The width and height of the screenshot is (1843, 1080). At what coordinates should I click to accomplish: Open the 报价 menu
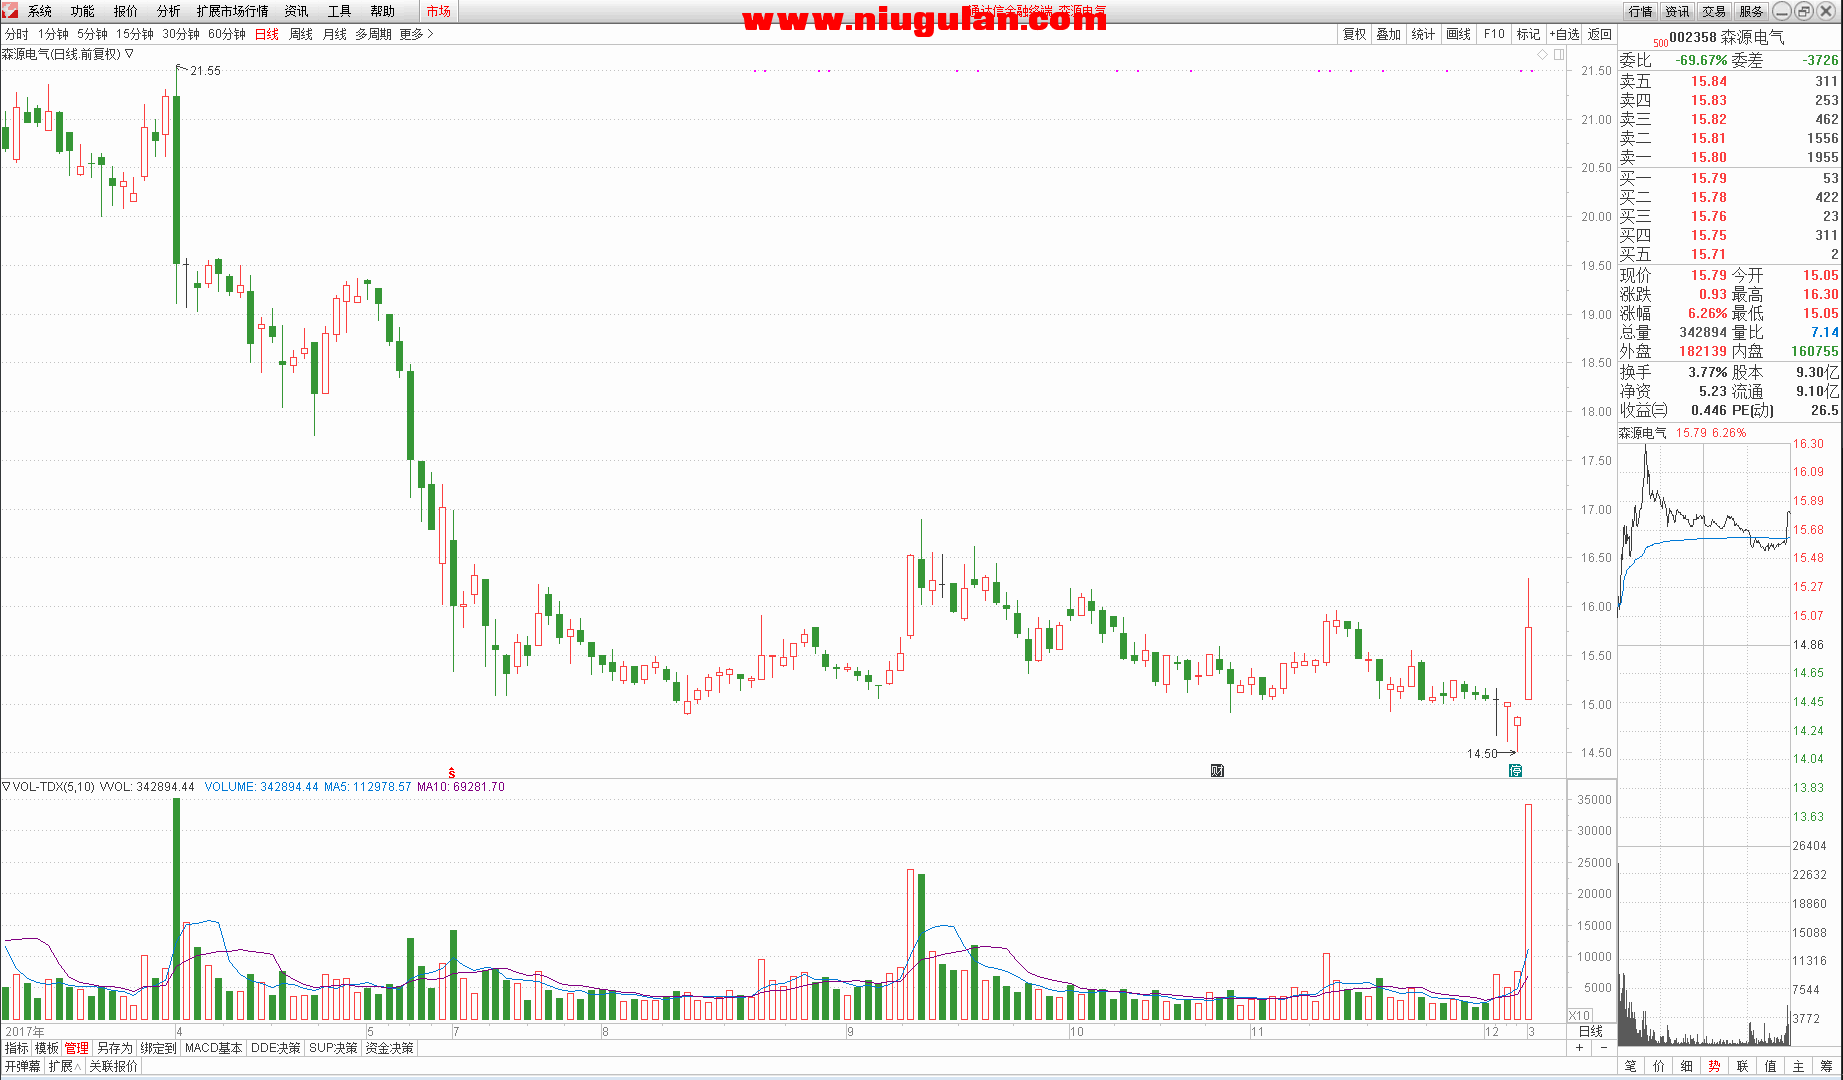pos(126,11)
